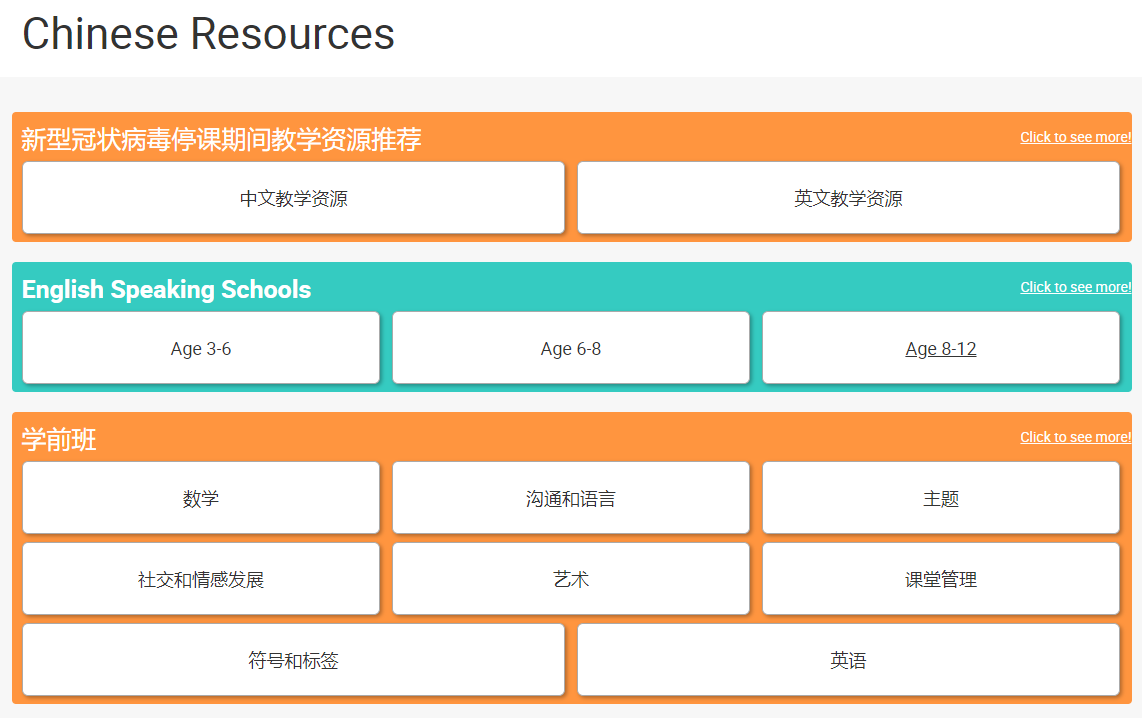The width and height of the screenshot is (1142, 718).
Task: Click the Chinese Resources page title
Action: coord(208,33)
